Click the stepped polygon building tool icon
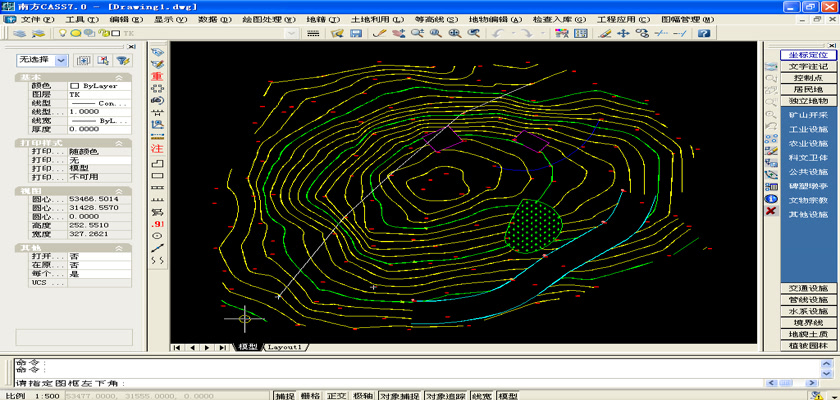840x400 pixels. tap(158, 163)
